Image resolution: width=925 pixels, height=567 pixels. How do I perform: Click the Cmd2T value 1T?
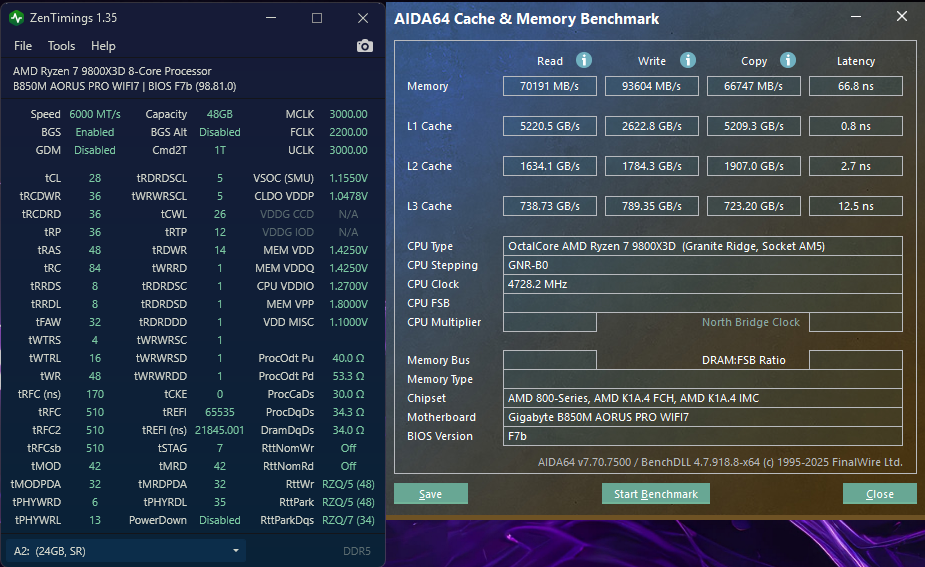tap(219, 150)
